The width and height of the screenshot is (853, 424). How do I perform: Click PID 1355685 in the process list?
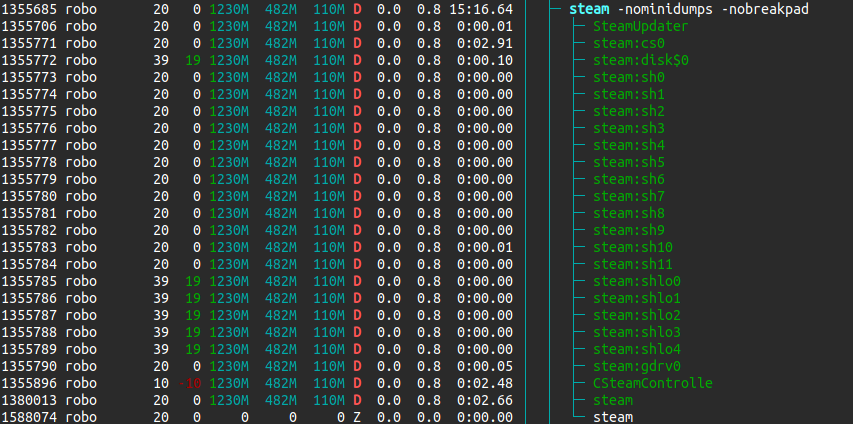(x=29, y=9)
